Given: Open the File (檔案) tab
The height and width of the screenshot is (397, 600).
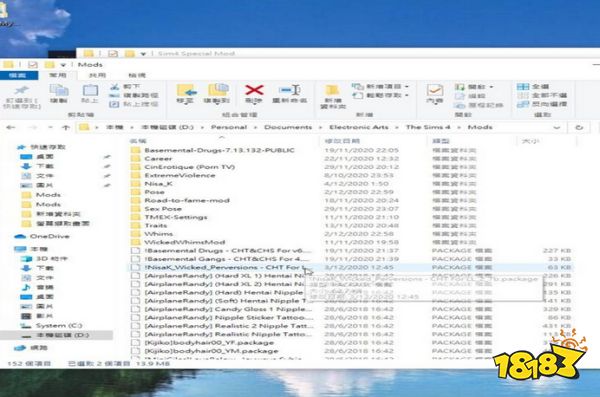Looking at the screenshot, I should (18, 75).
